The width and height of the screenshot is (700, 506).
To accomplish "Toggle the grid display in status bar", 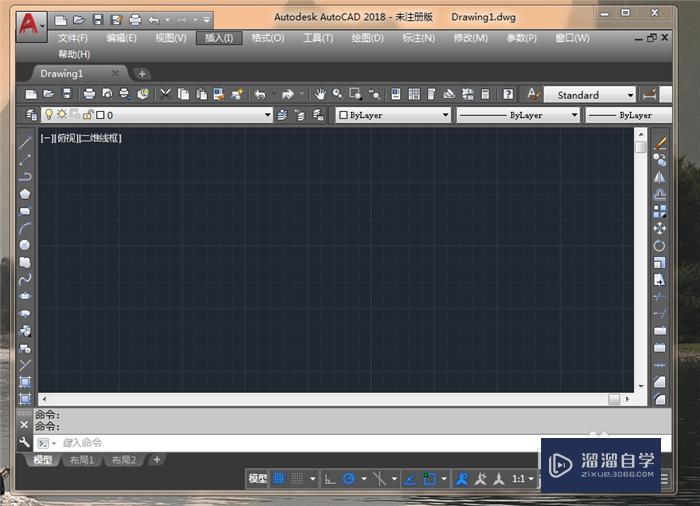I will pos(280,479).
